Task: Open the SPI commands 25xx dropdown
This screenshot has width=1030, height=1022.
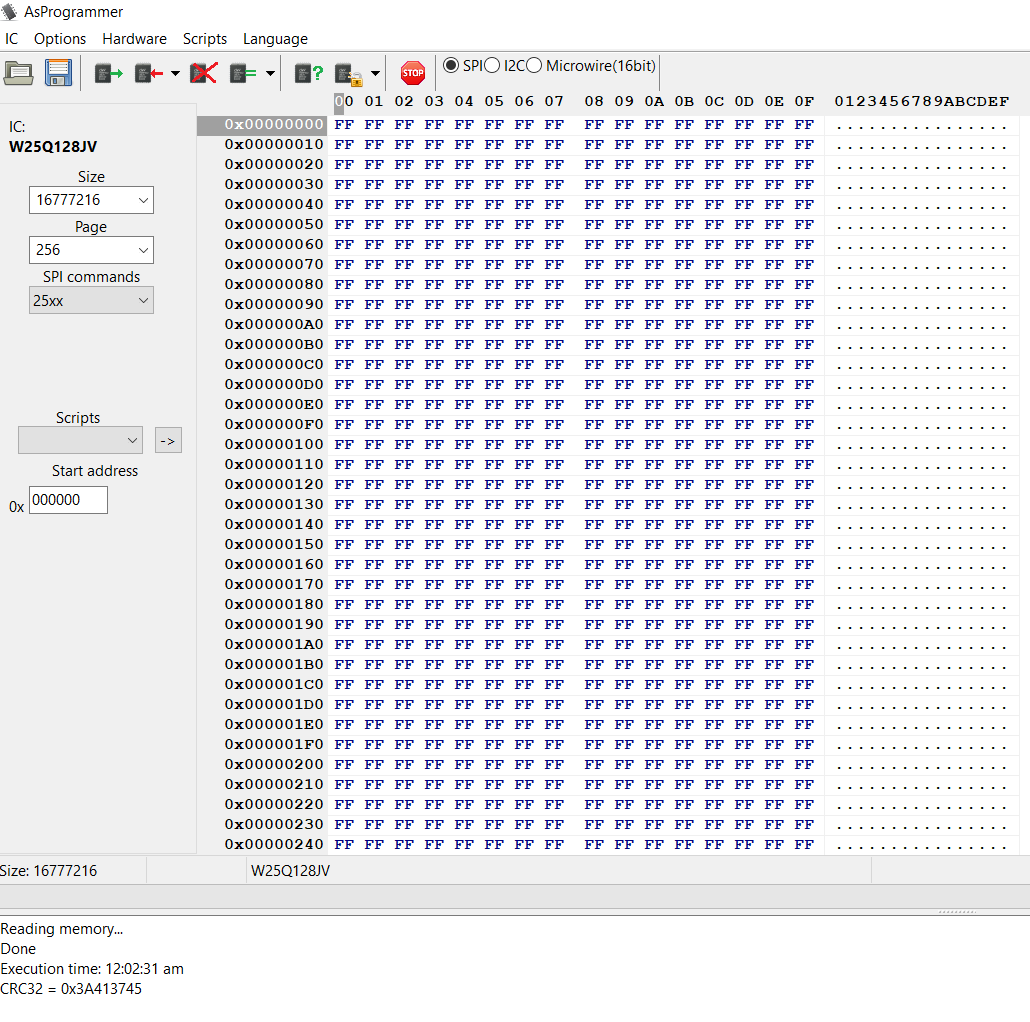Action: 91,300
